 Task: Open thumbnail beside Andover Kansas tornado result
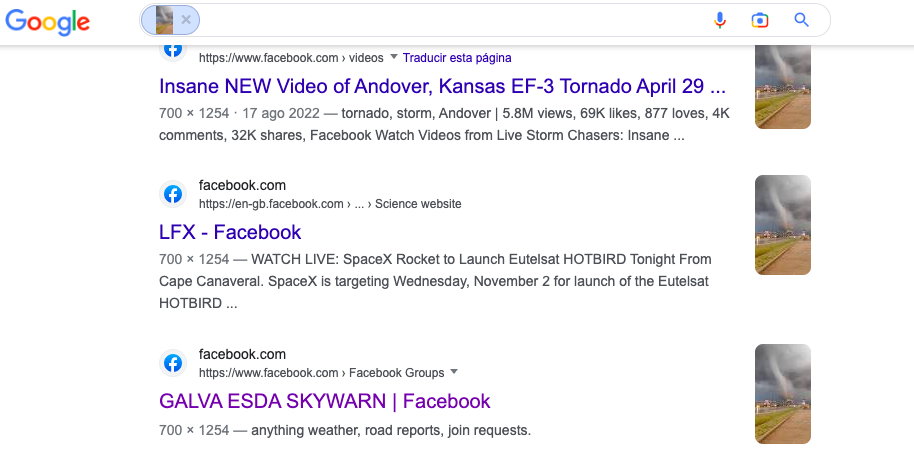783,87
